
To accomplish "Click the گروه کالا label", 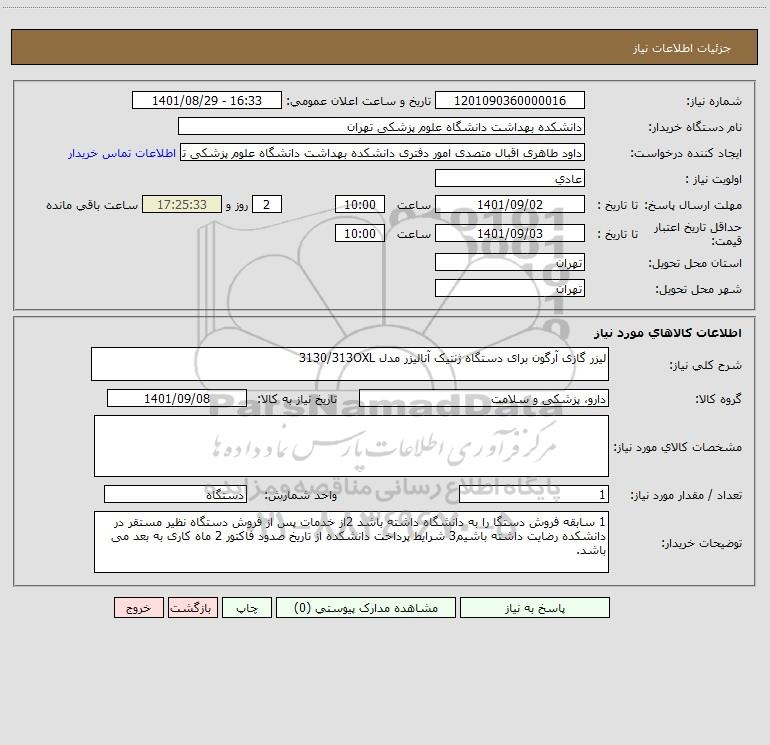I will click(719, 399).
